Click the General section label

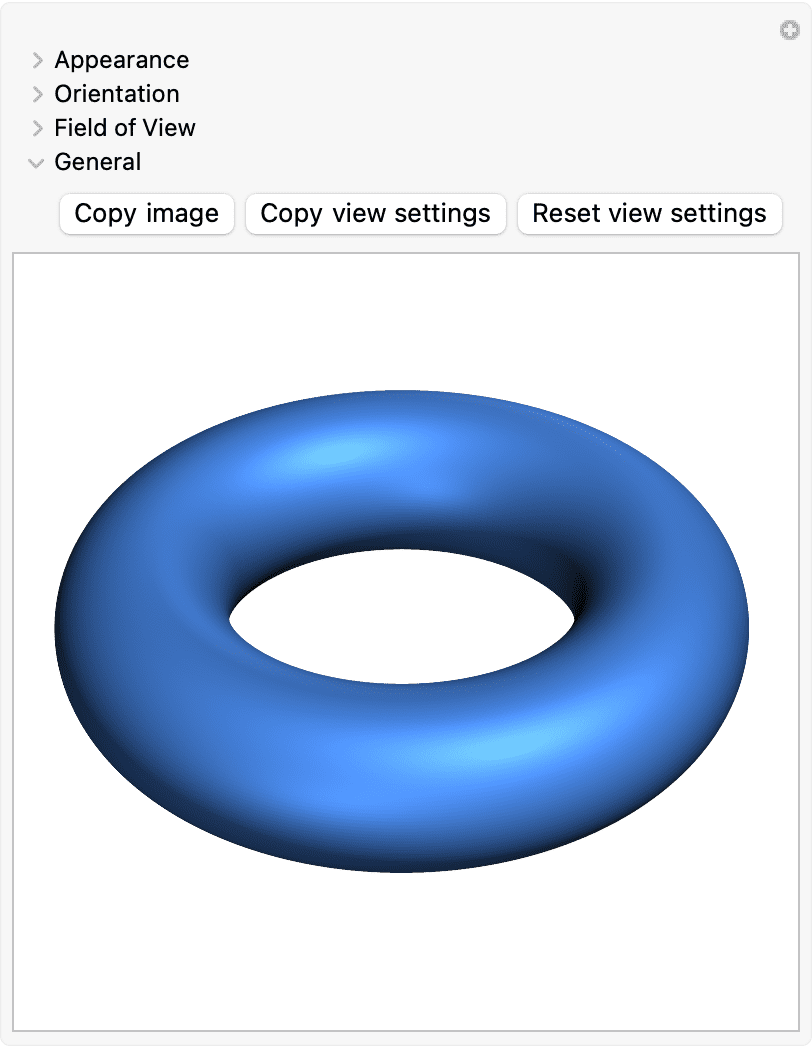(98, 161)
